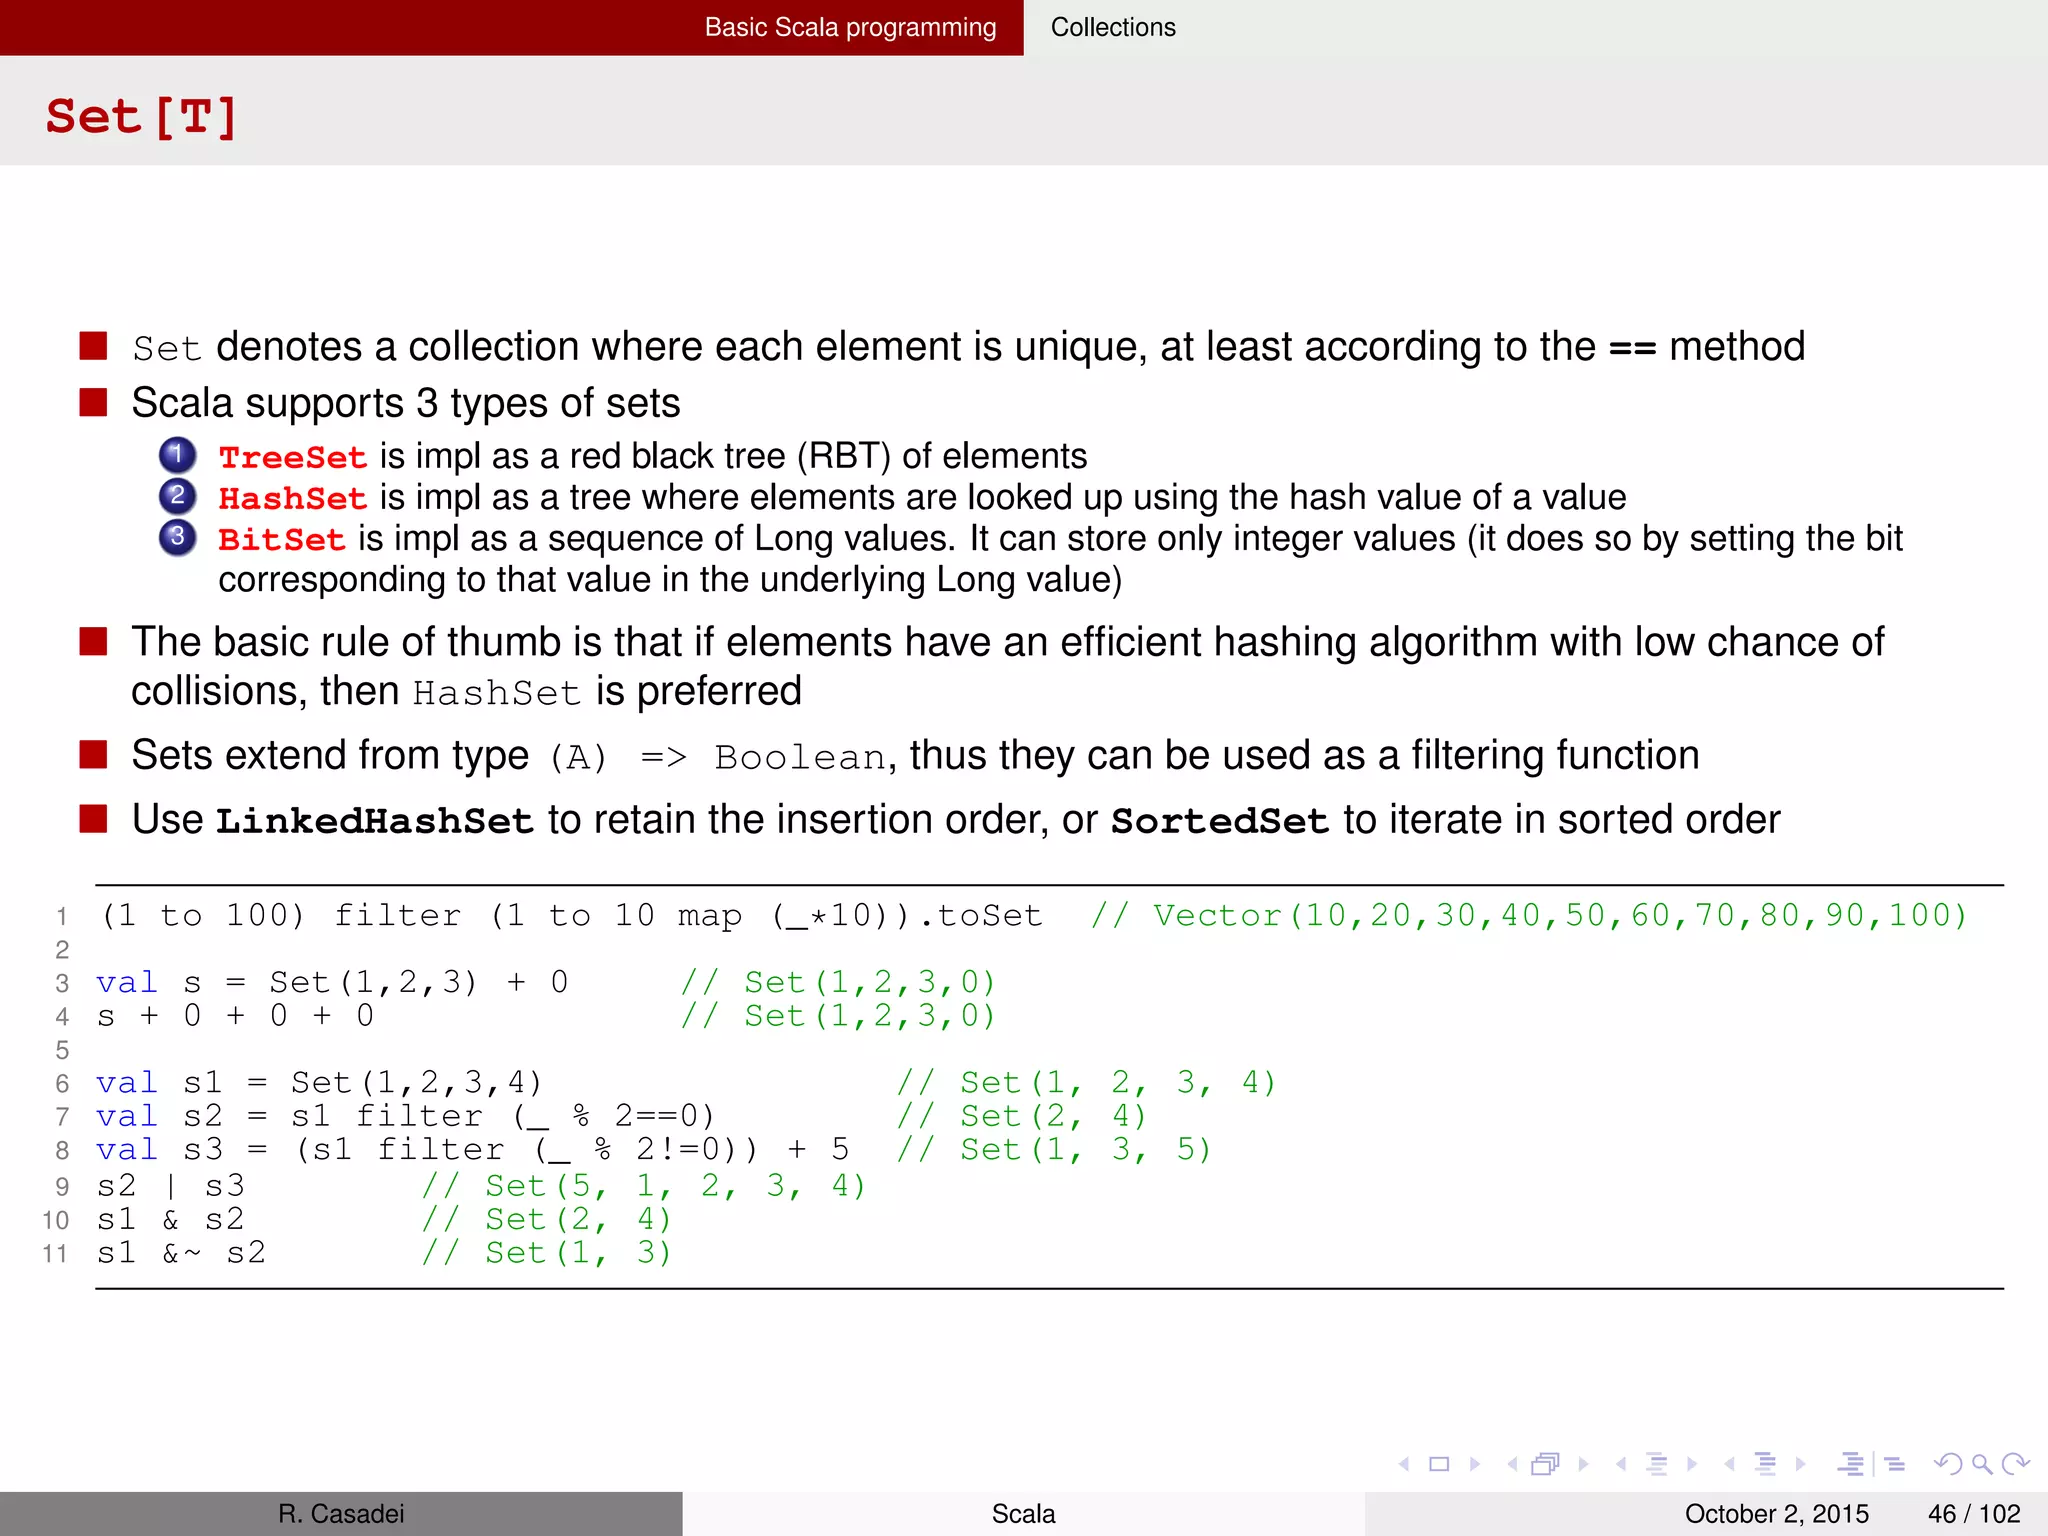
Task: Click the R. Casadei author footer
Action: [x=341, y=1513]
